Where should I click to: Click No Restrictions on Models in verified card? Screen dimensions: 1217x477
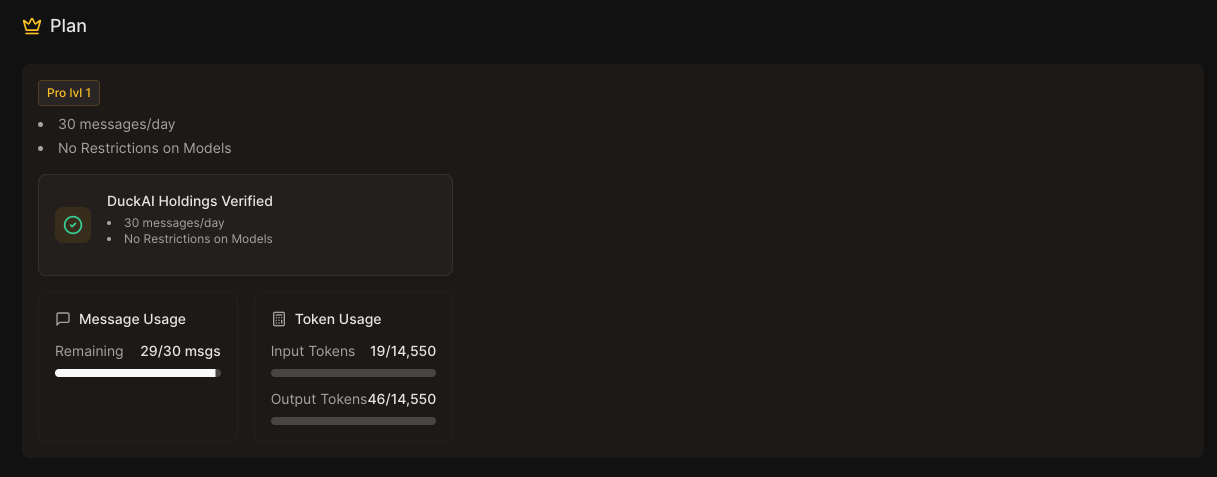pos(198,239)
